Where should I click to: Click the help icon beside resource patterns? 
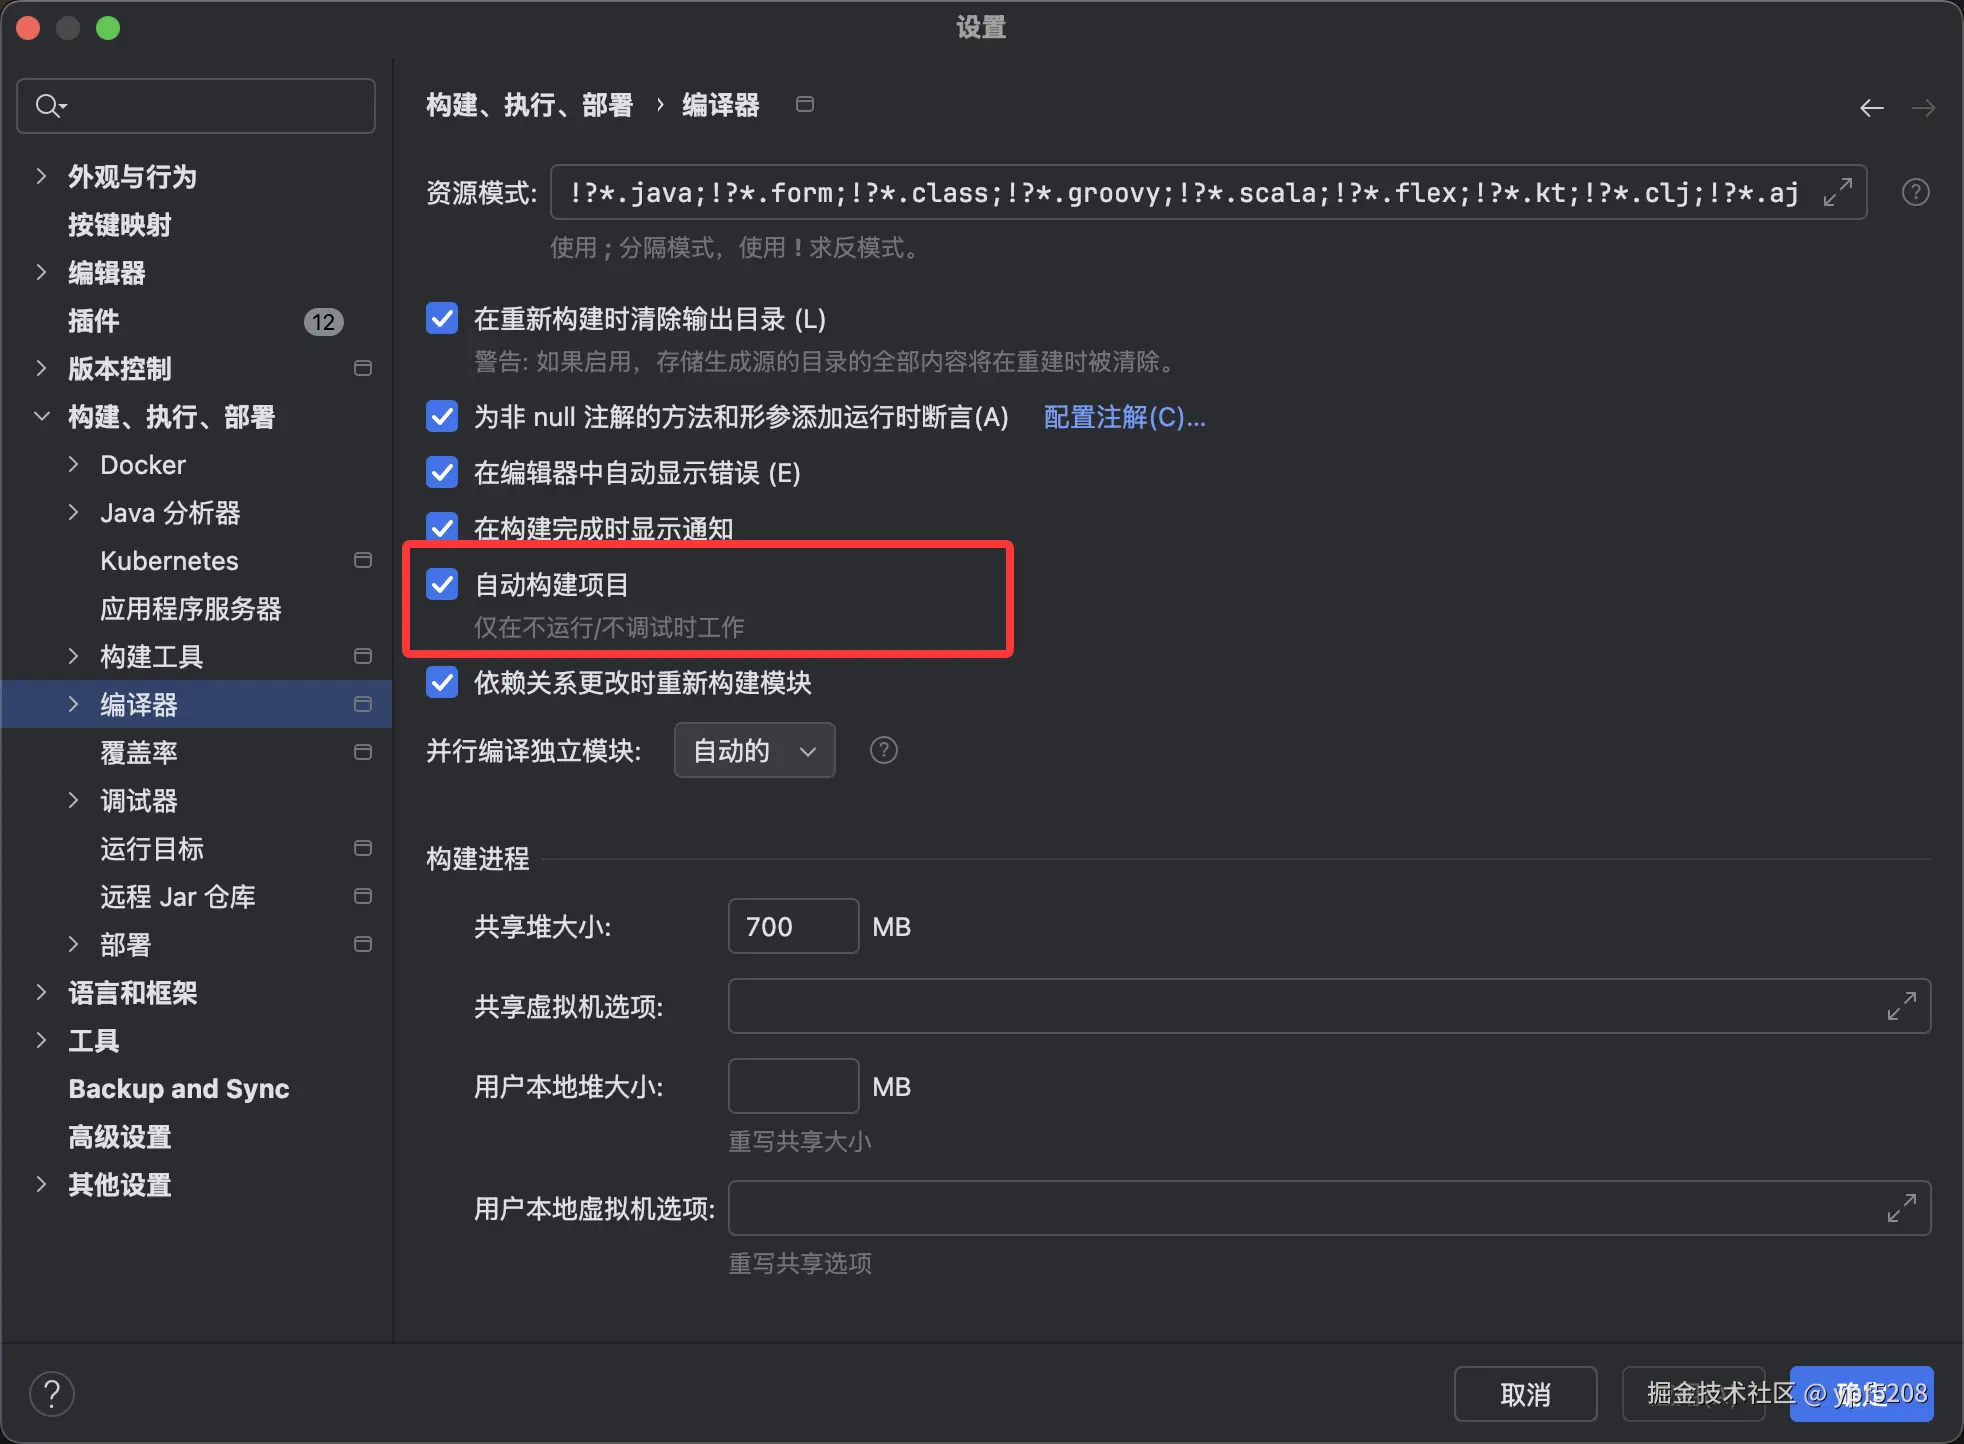(1915, 192)
